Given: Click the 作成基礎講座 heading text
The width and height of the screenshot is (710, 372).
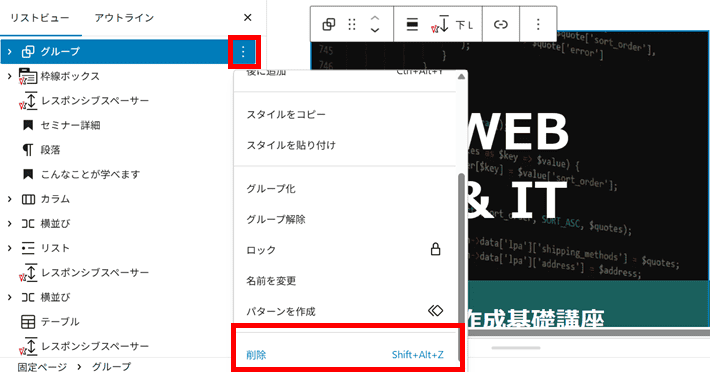Looking at the screenshot, I should 536,318.
